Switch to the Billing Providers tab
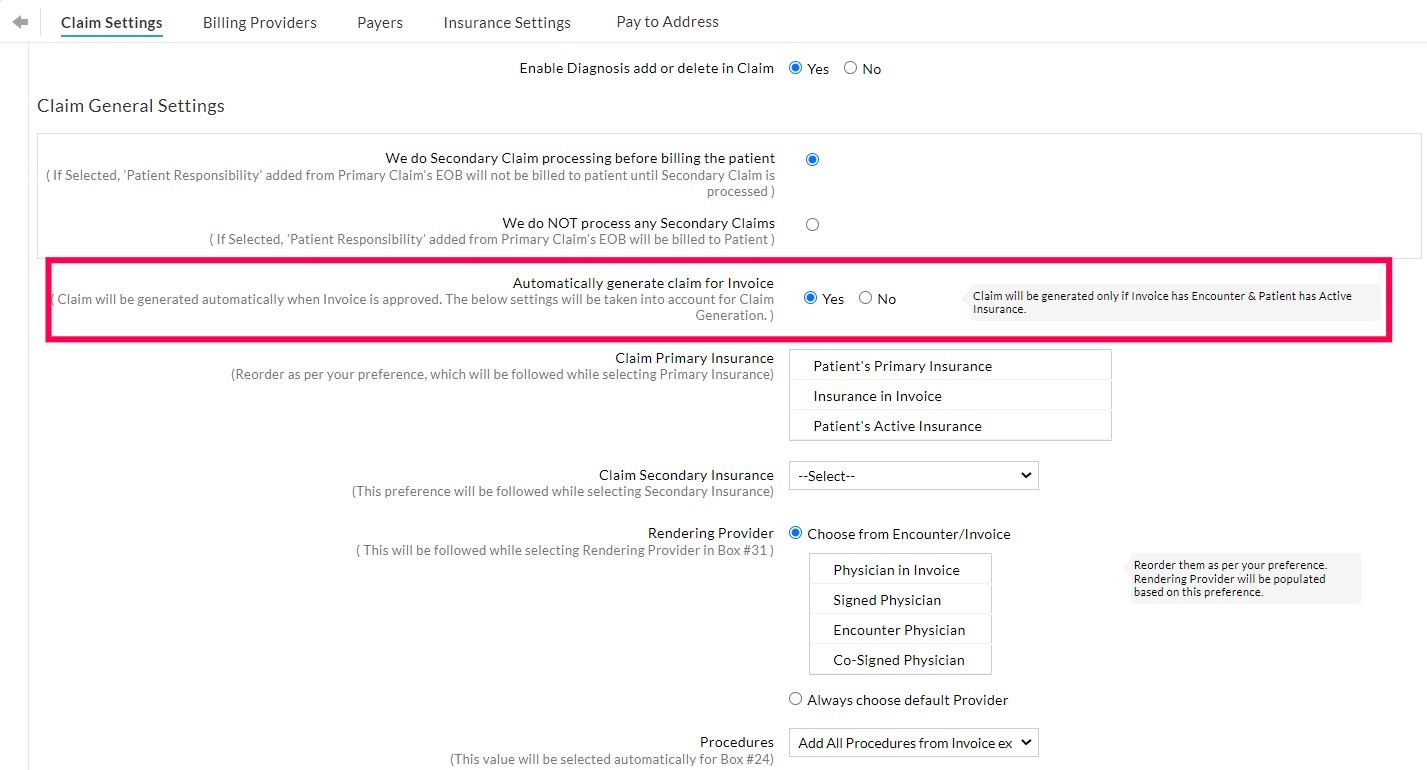This screenshot has height=770, width=1427. tap(259, 21)
